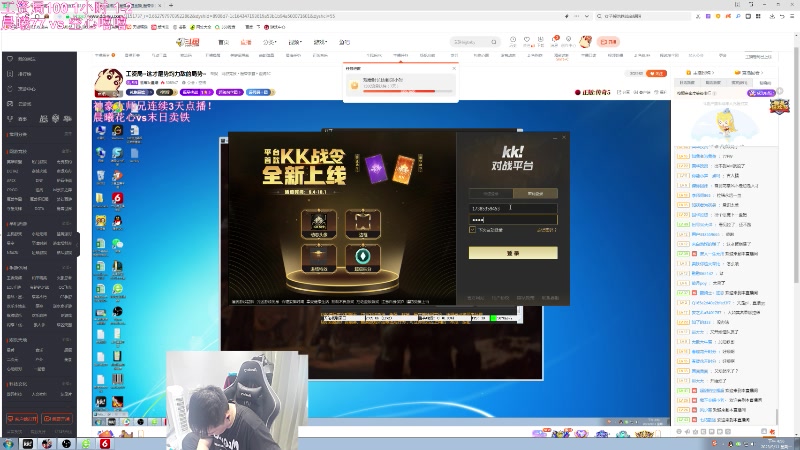The height and width of the screenshot is (450, 800).
Task: Click the red number 6 desktop icon in stream
Action: point(117,199)
